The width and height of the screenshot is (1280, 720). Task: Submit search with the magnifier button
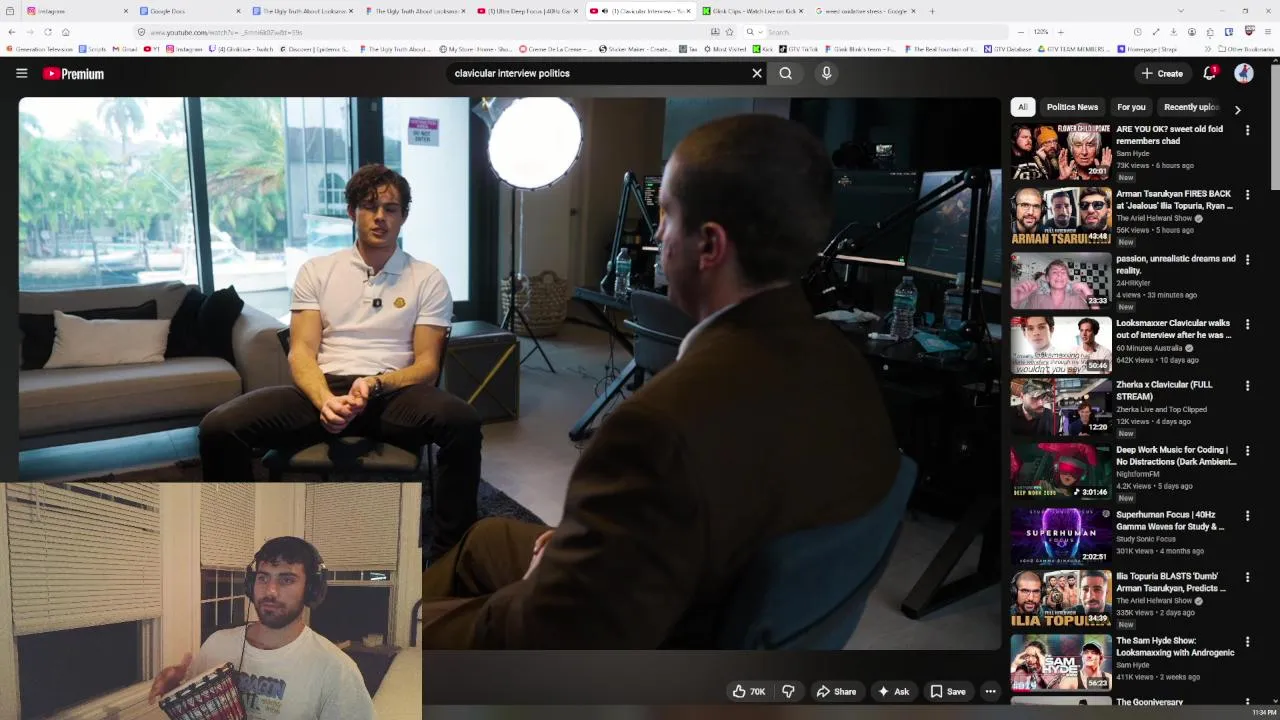[786, 73]
